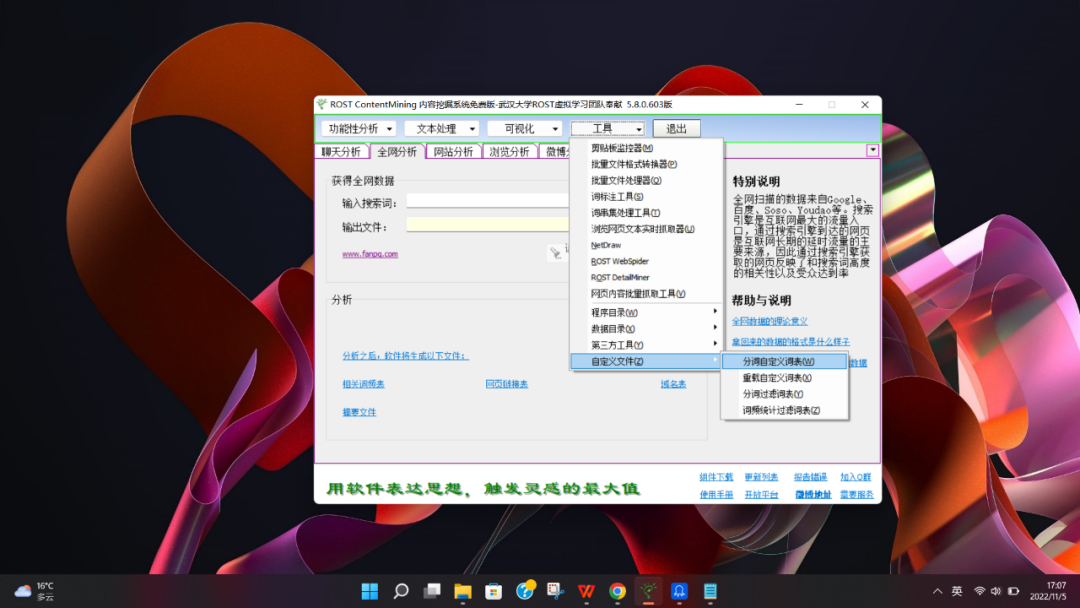Expand the 程序目录(W) submenu
Screen dimensions: 1080x608
[x=646, y=313]
